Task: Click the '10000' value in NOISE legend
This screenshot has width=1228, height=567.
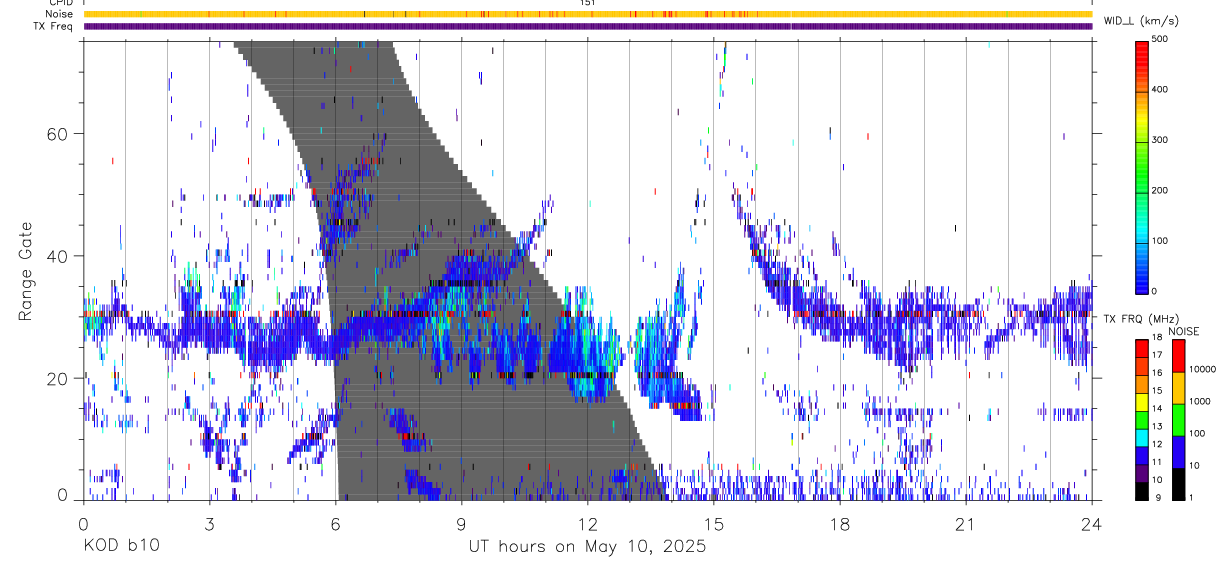Action: click(x=1204, y=370)
